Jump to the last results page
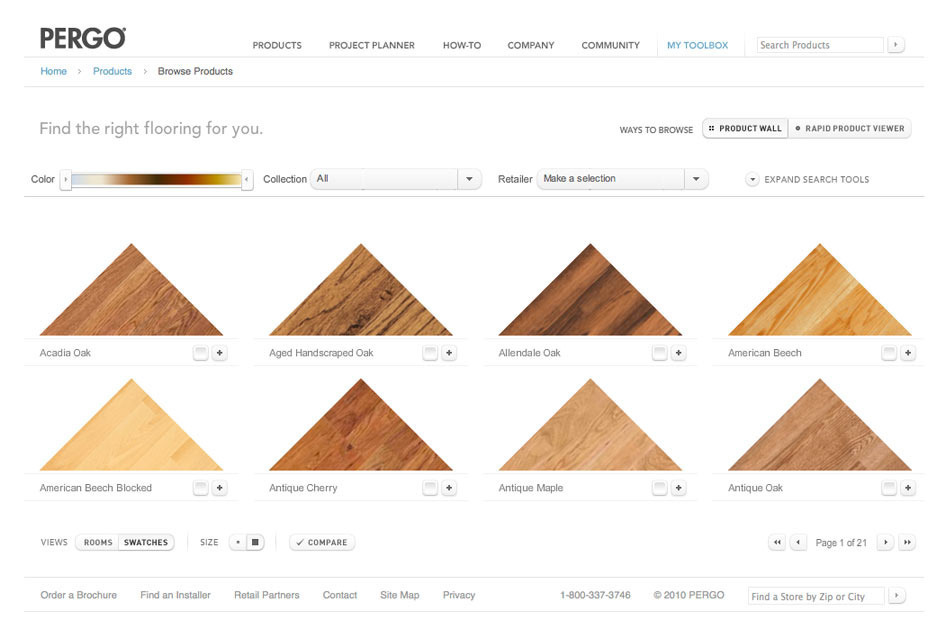The height and width of the screenshot is (629, 949). pos(907,542)
